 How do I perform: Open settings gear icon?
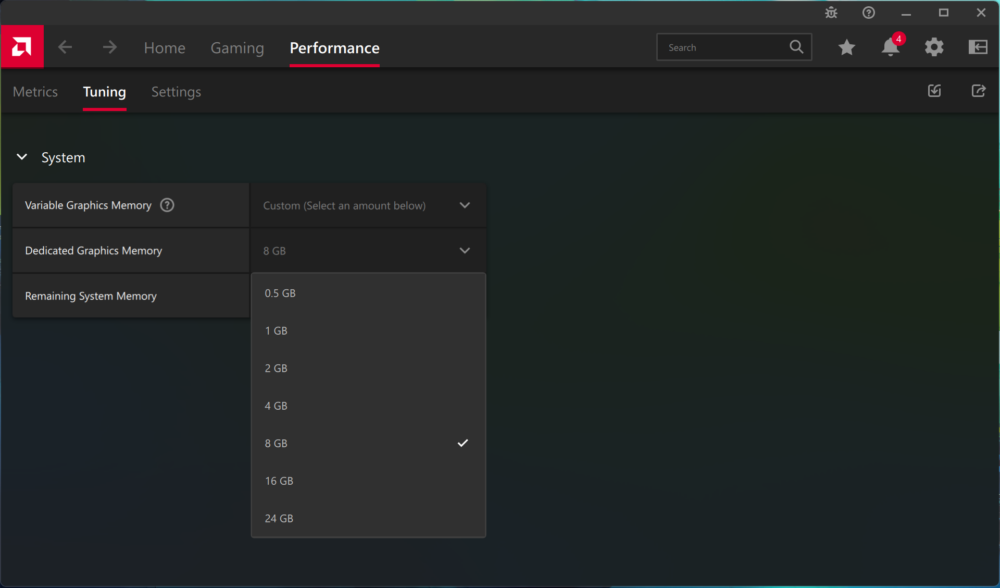934,47
